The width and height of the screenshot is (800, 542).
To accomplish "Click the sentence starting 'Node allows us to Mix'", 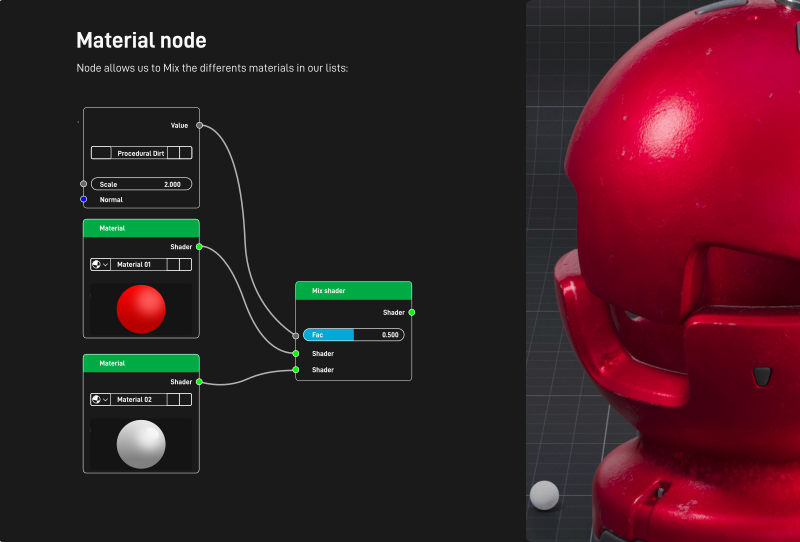I will pos(212,68).
